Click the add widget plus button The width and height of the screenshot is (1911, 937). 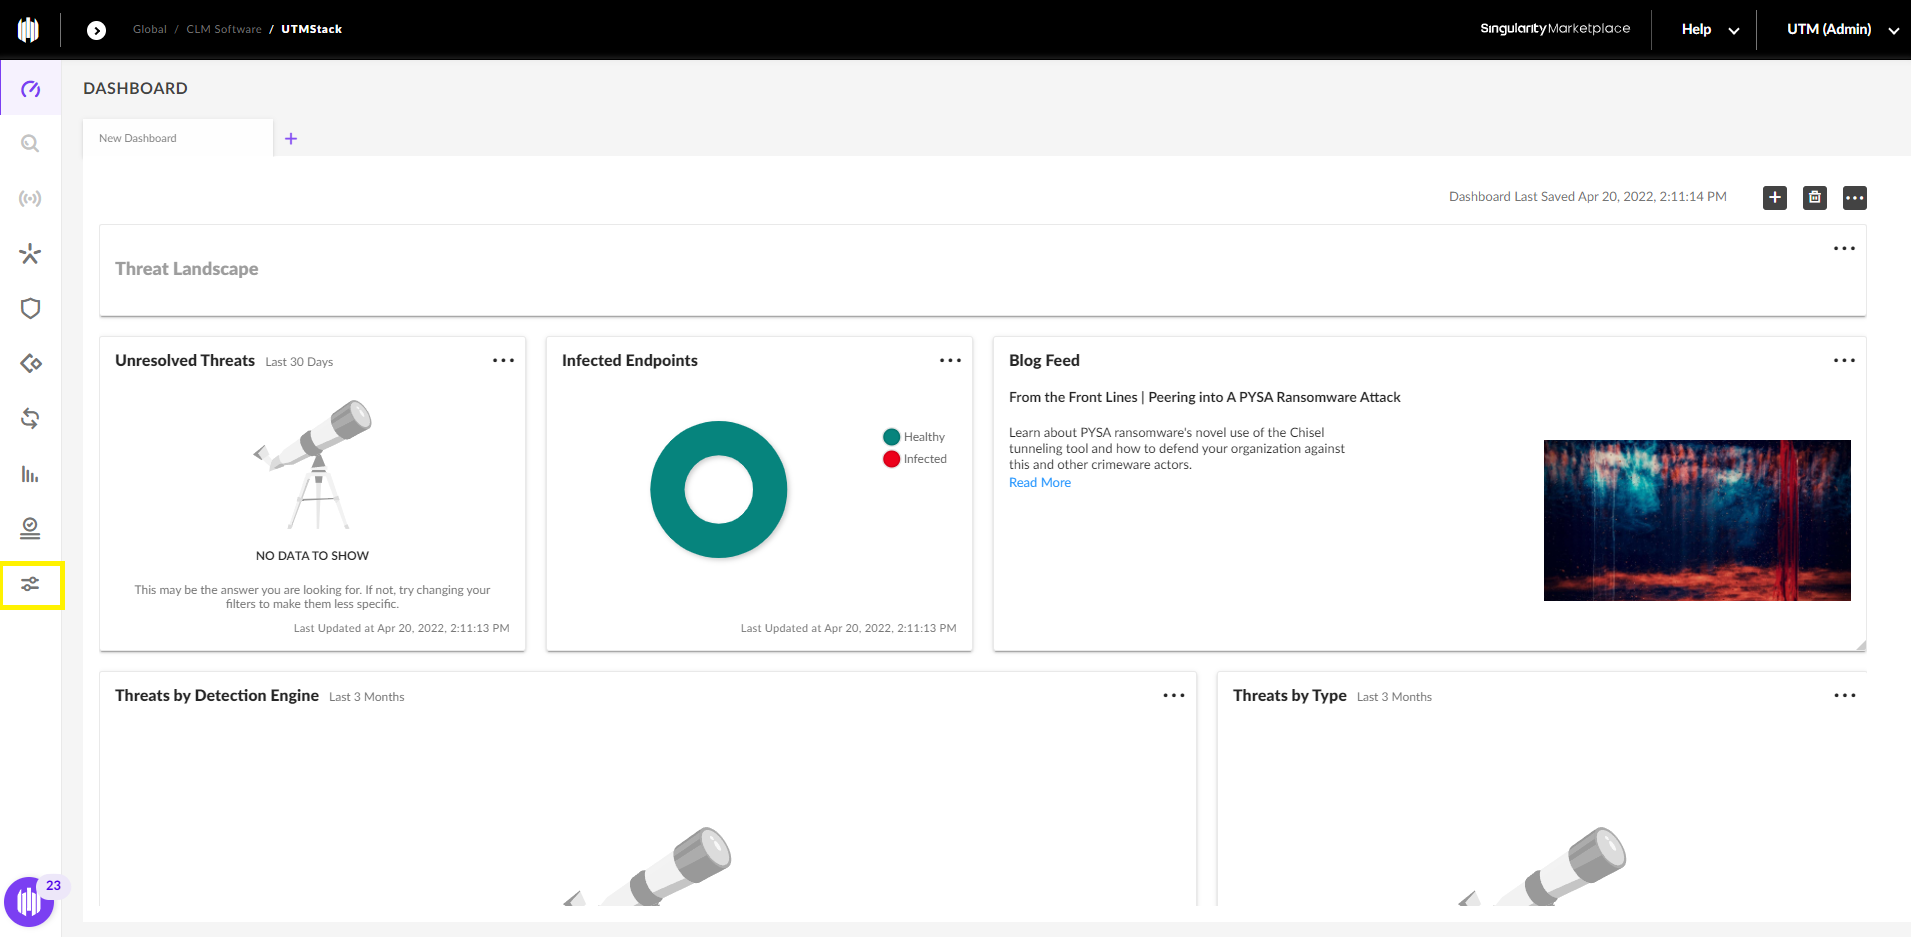[1775, 198]
